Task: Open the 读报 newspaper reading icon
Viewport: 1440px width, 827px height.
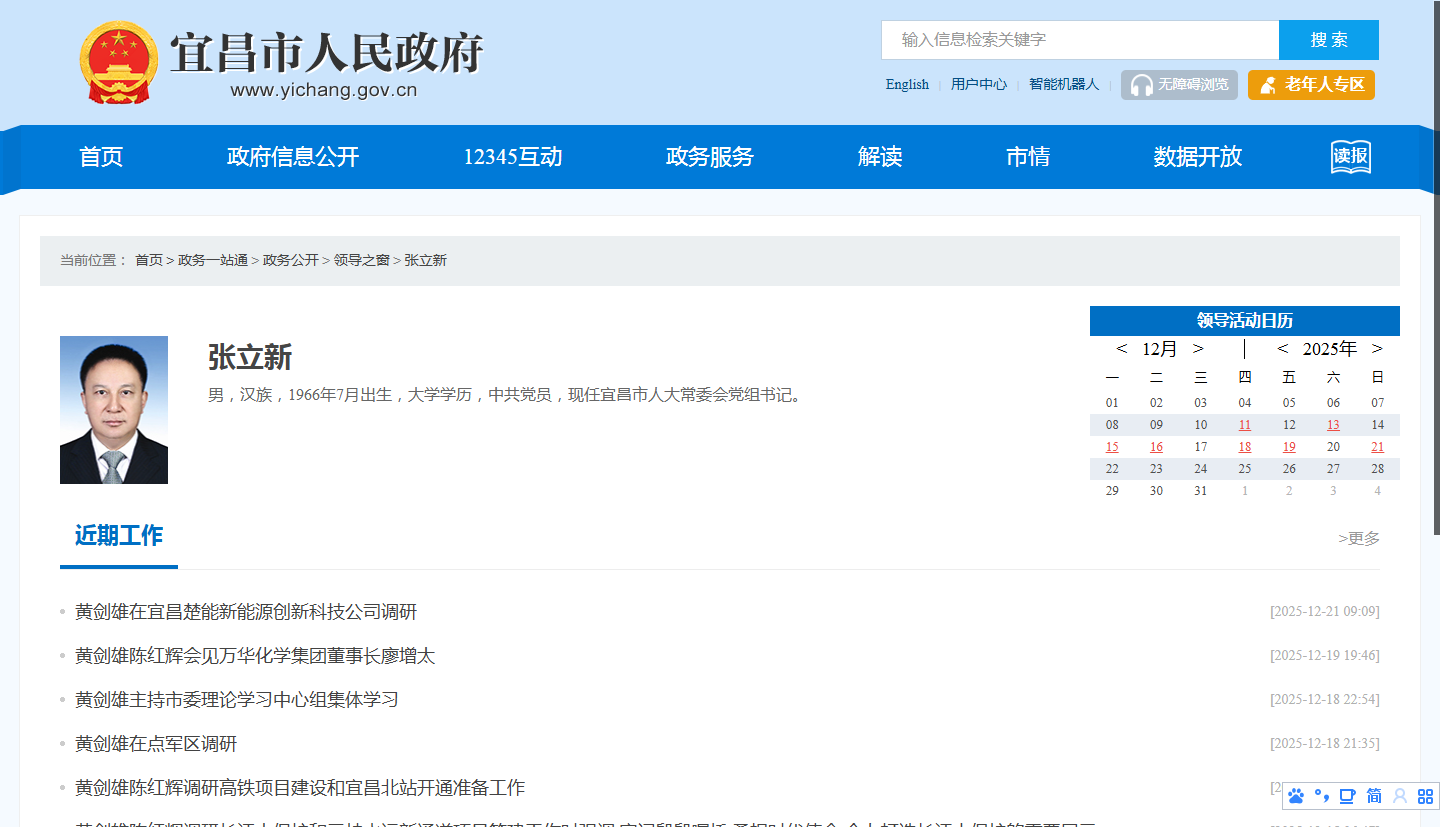Action: 1350,157
